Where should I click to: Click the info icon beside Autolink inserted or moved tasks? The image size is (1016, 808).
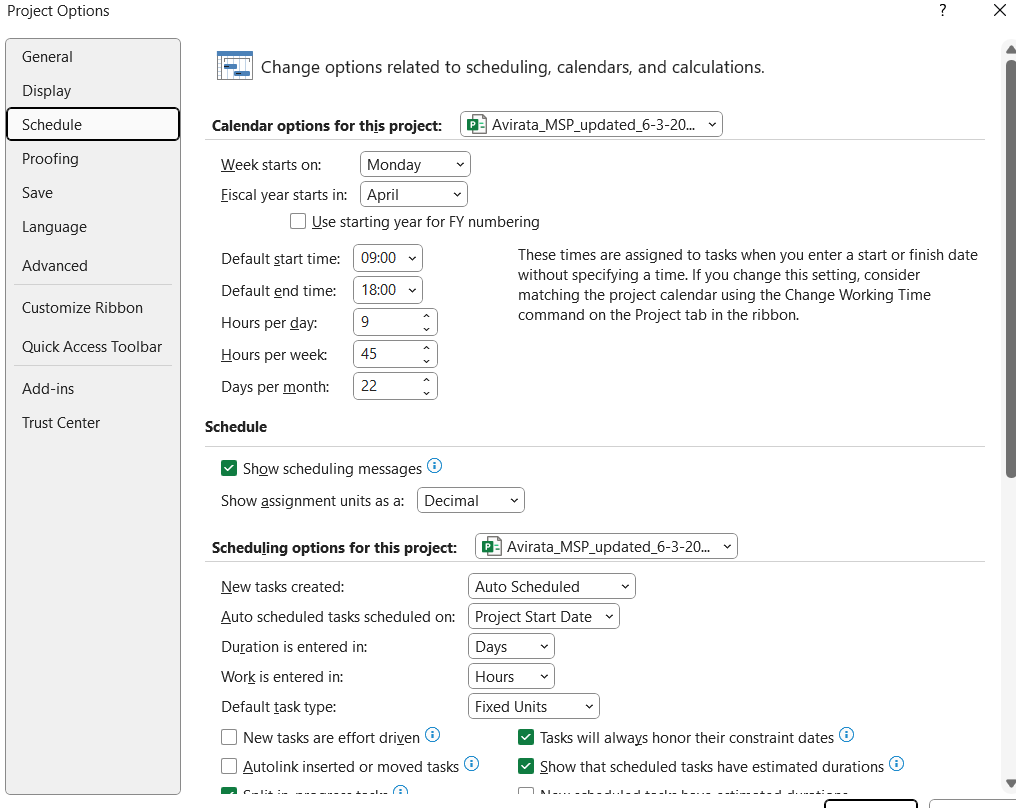(470, 765)
